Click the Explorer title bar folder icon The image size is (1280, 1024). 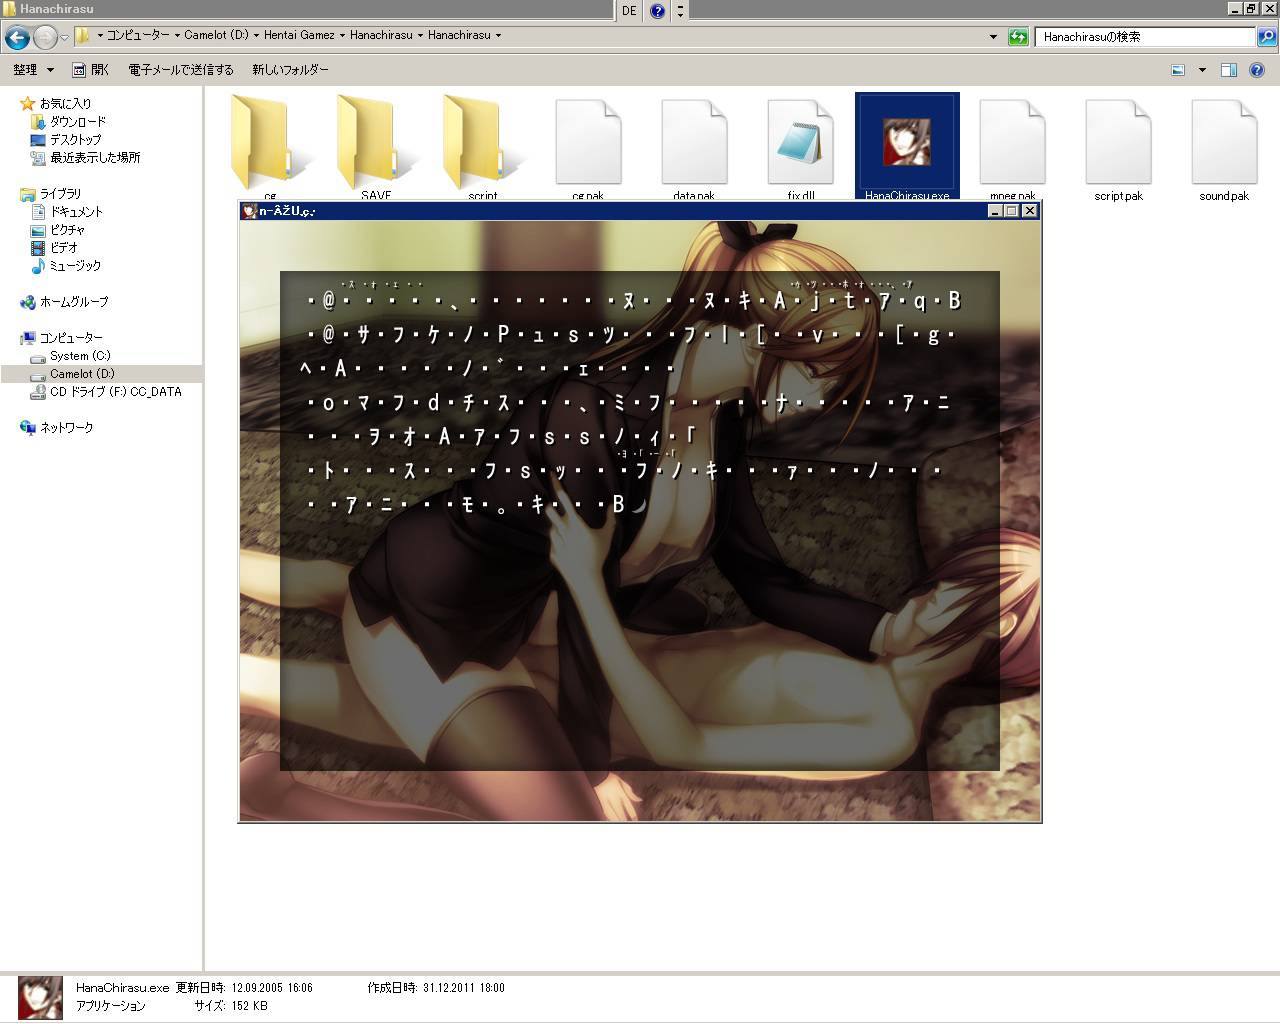[9, 9]
